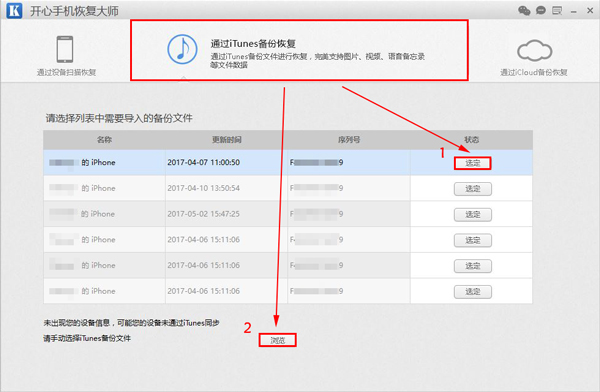
Task: Switch to 通过设备扫描恢复 tab
Action: point(67,55)
